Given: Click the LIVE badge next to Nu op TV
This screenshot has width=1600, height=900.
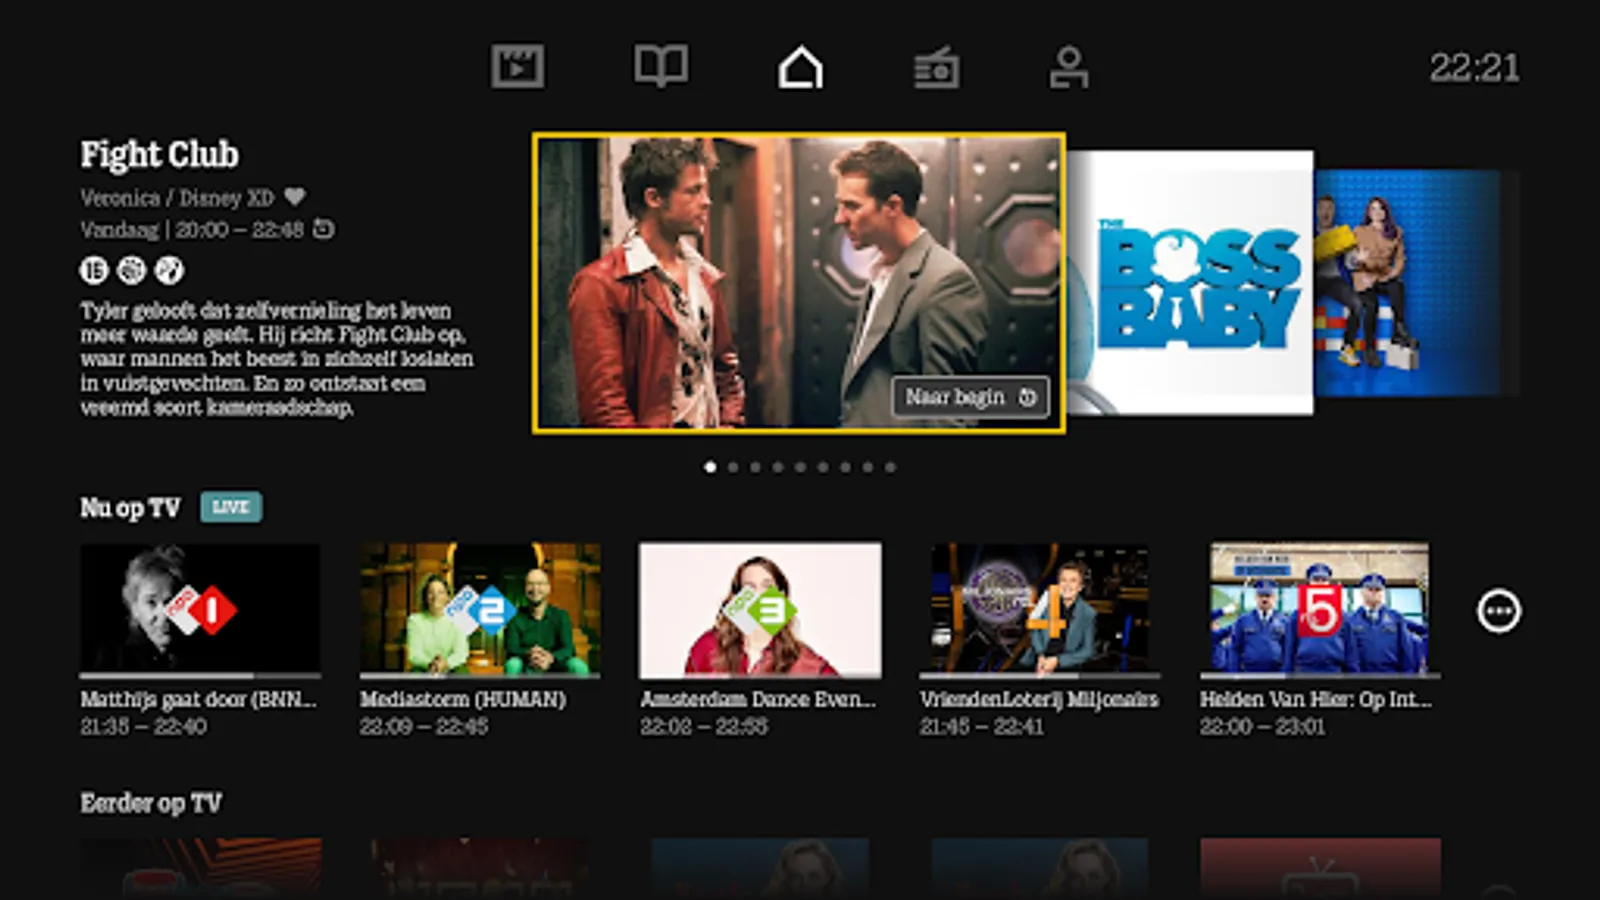Looking at the screenshot, I should (231, 507).
